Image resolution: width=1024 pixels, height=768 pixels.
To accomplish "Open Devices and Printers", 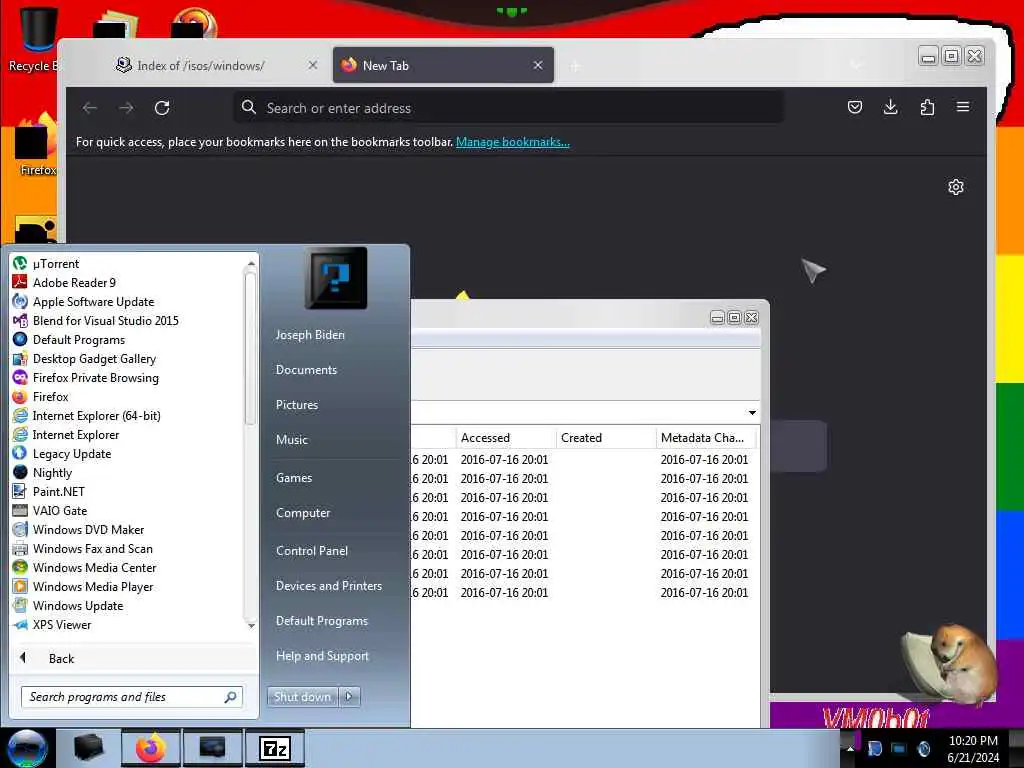I will coord(328,586).
